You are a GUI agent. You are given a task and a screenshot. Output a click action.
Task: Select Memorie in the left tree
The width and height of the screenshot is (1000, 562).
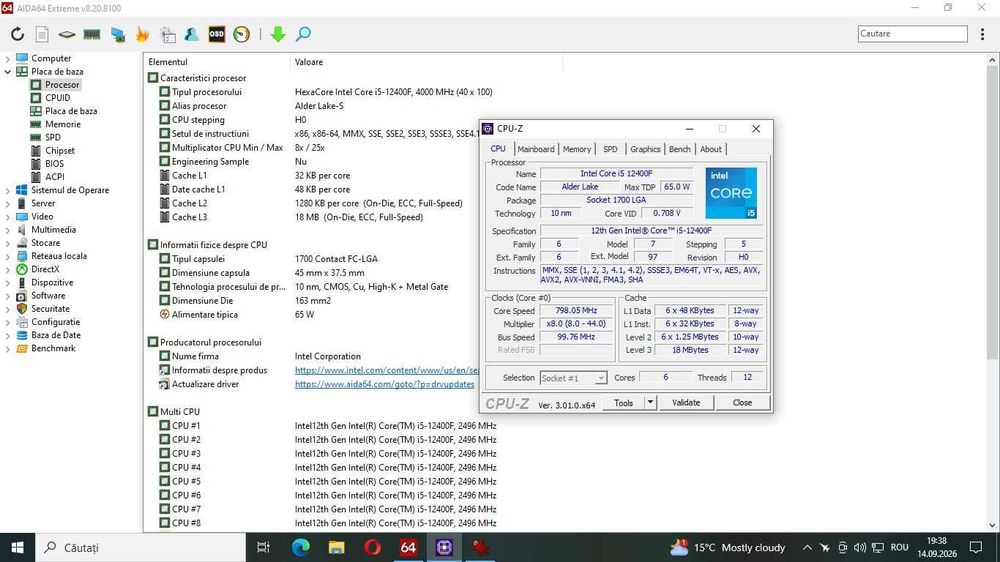[x=62, y=124]
